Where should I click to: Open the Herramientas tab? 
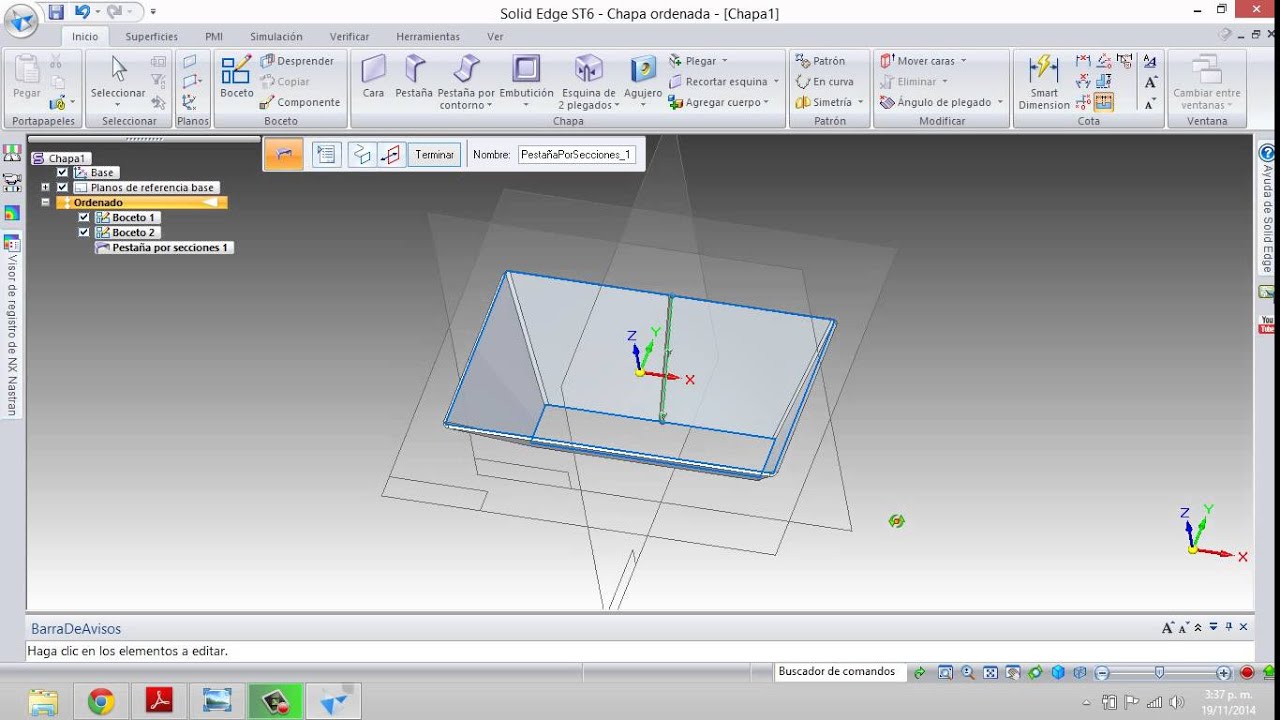[428, 37]
